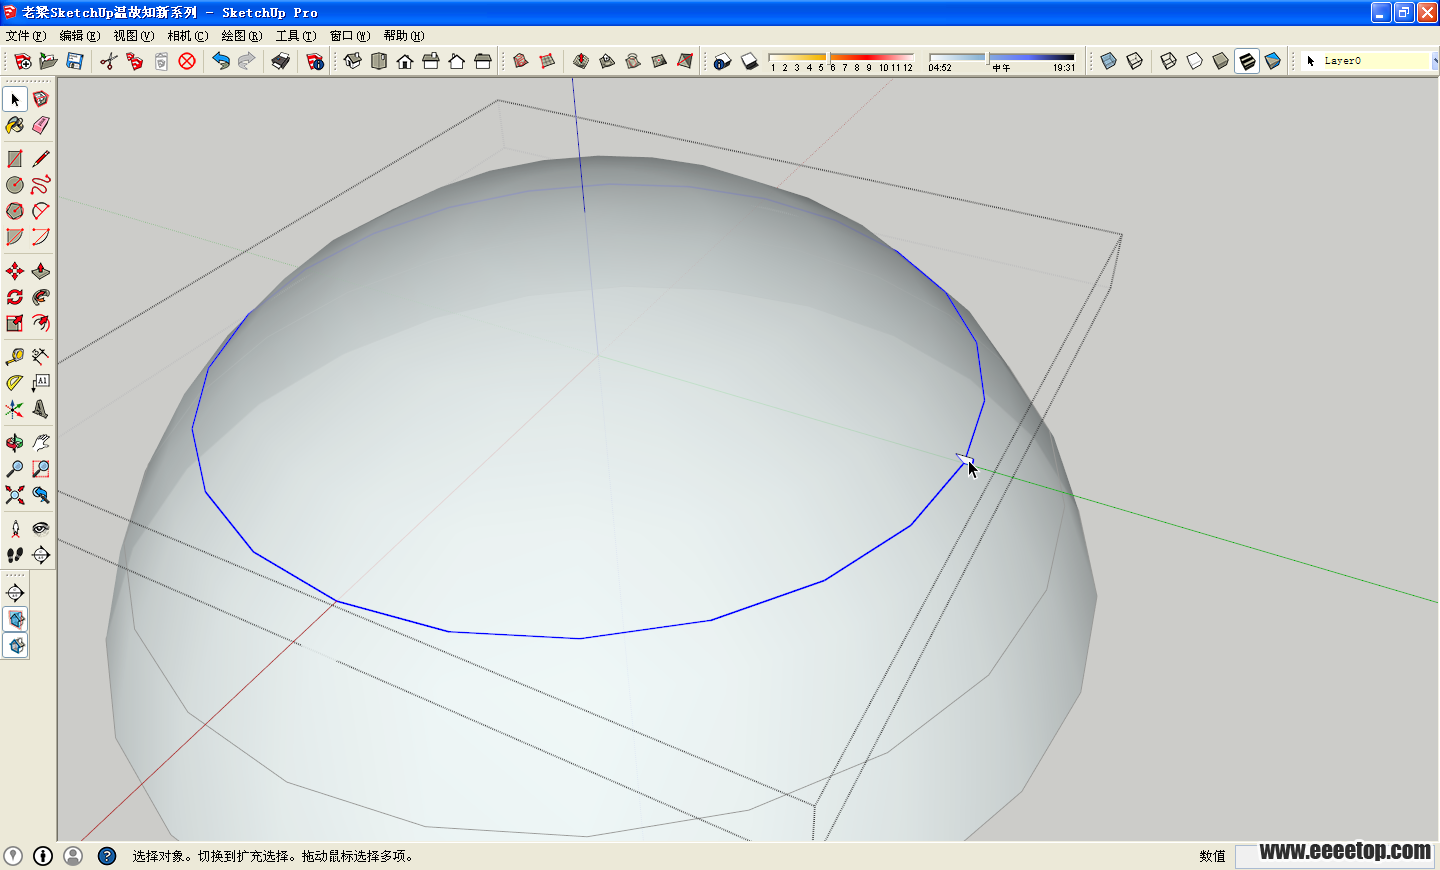This screenshot has height=870, width=1440.
Task: Click the Save floppy disk button
Action: coord(74,61)
